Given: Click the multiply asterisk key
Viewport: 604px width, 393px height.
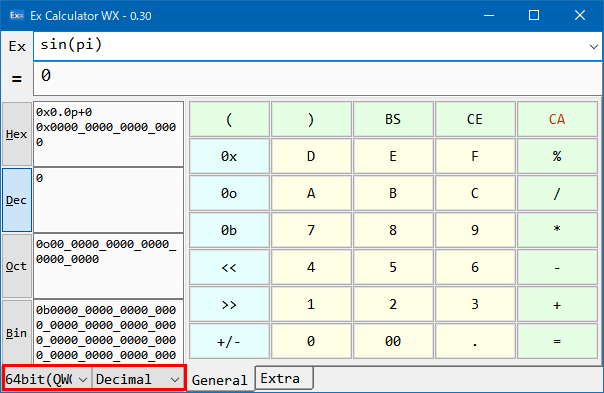Looking at the screenshot, I should (557, 230).
